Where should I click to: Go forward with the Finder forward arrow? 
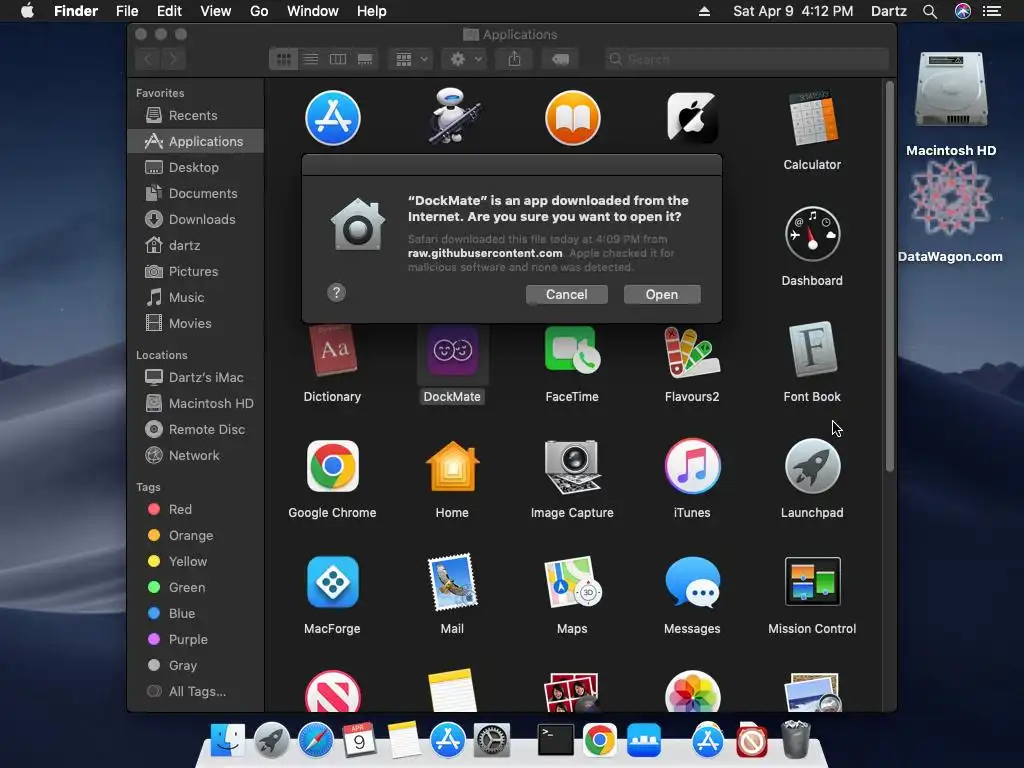[174, 59]
